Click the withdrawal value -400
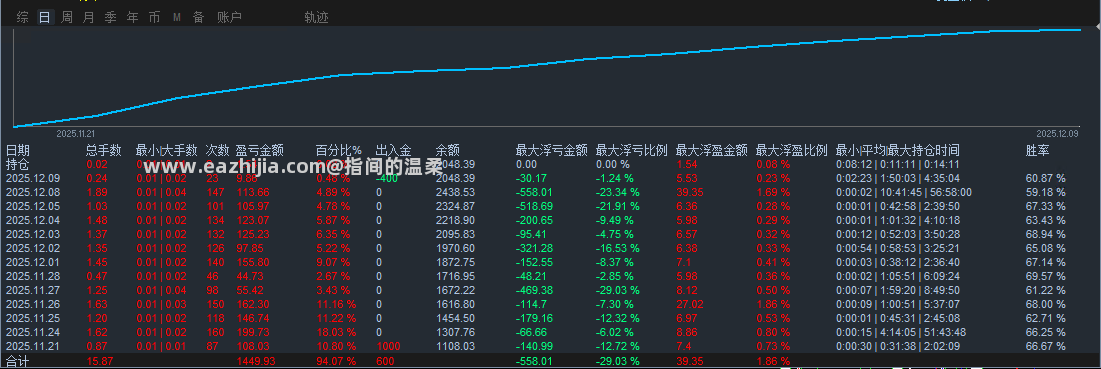Viewport: 1101px width, 369px height. pos(386,178)
